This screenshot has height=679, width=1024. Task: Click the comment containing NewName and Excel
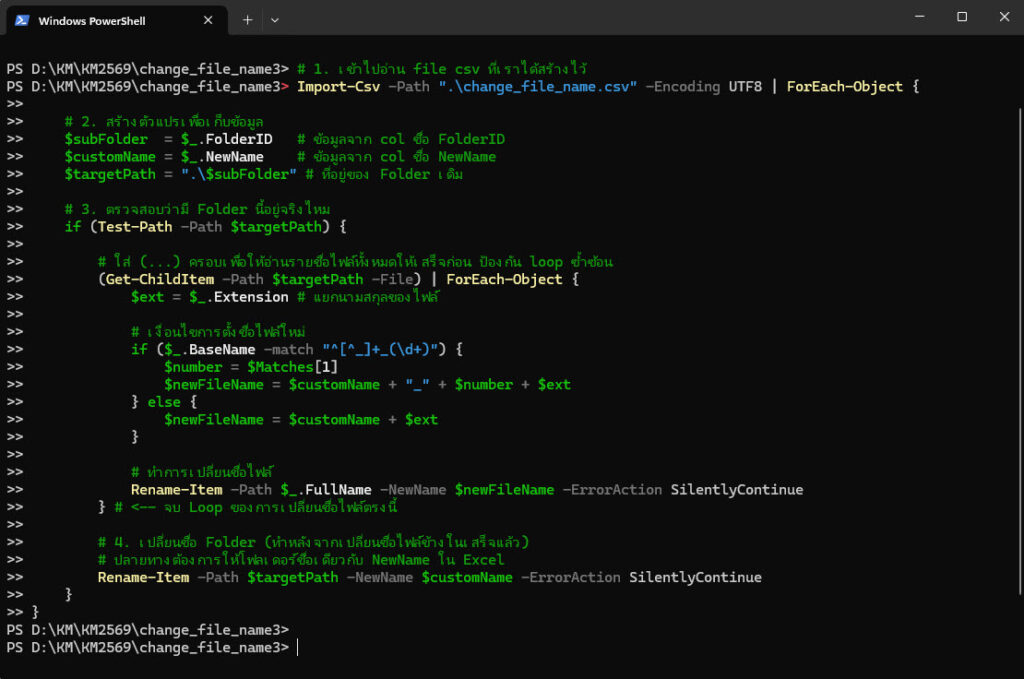coord(301,560)
